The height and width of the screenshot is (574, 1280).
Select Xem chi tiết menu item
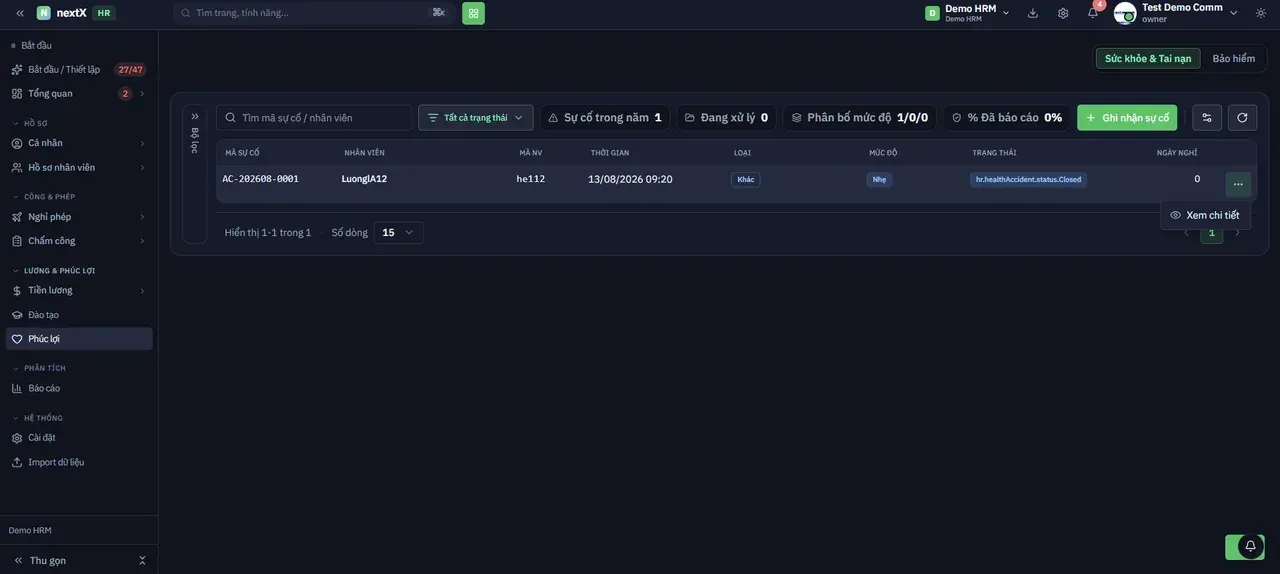coord(1205,215)
